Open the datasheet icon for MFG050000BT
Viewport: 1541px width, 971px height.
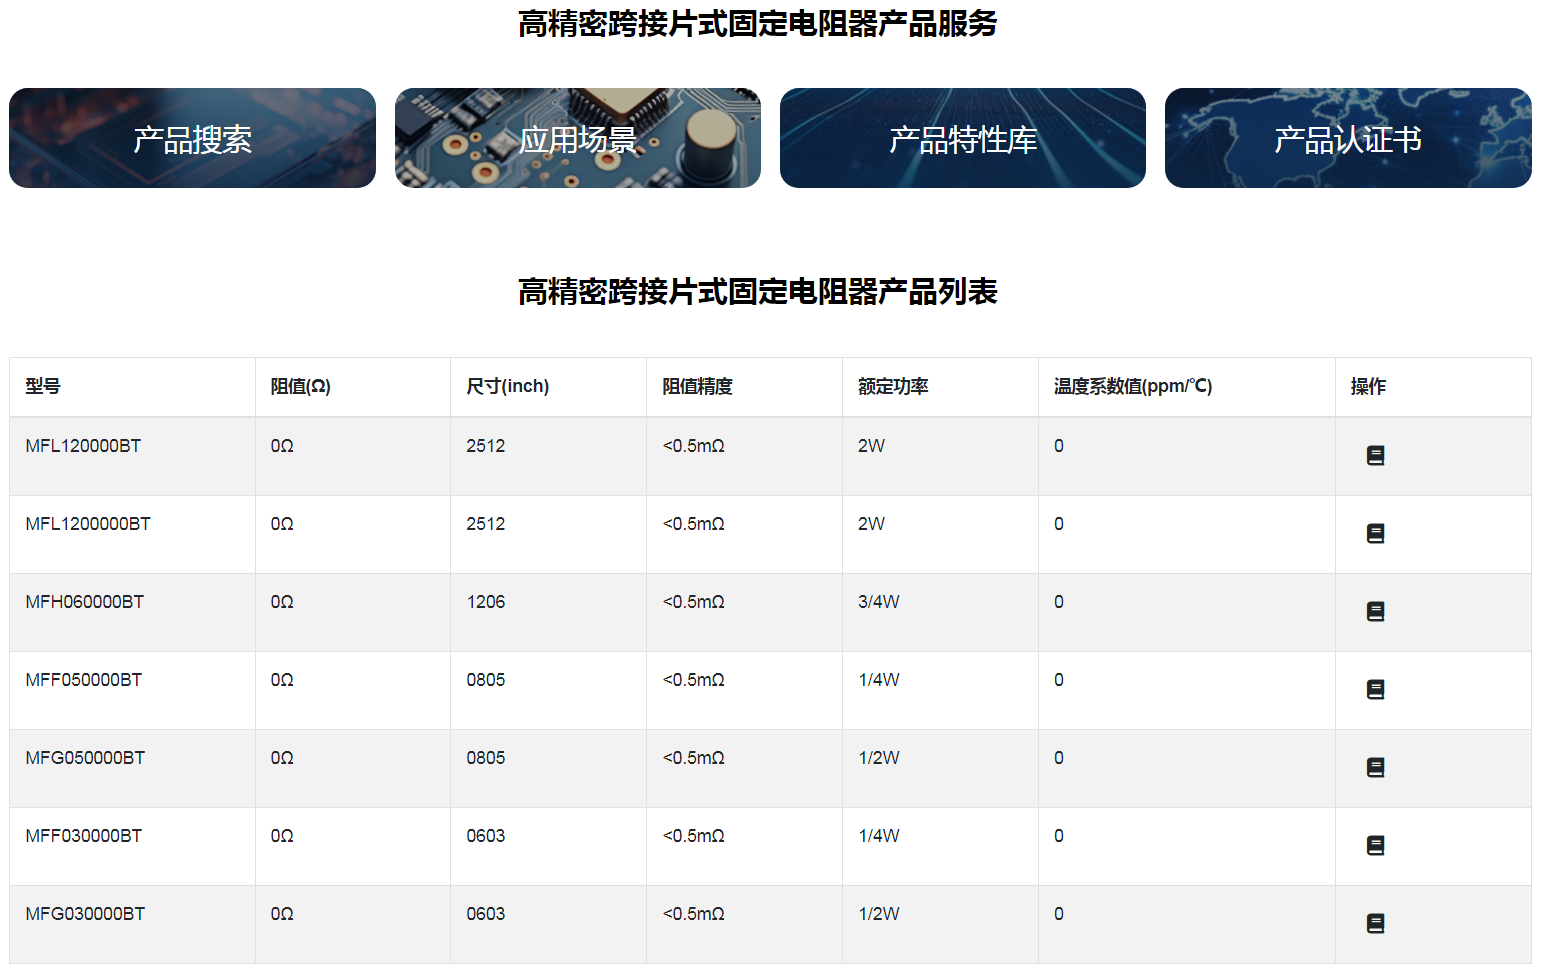pyautogui.click(x=1376, y=767)
